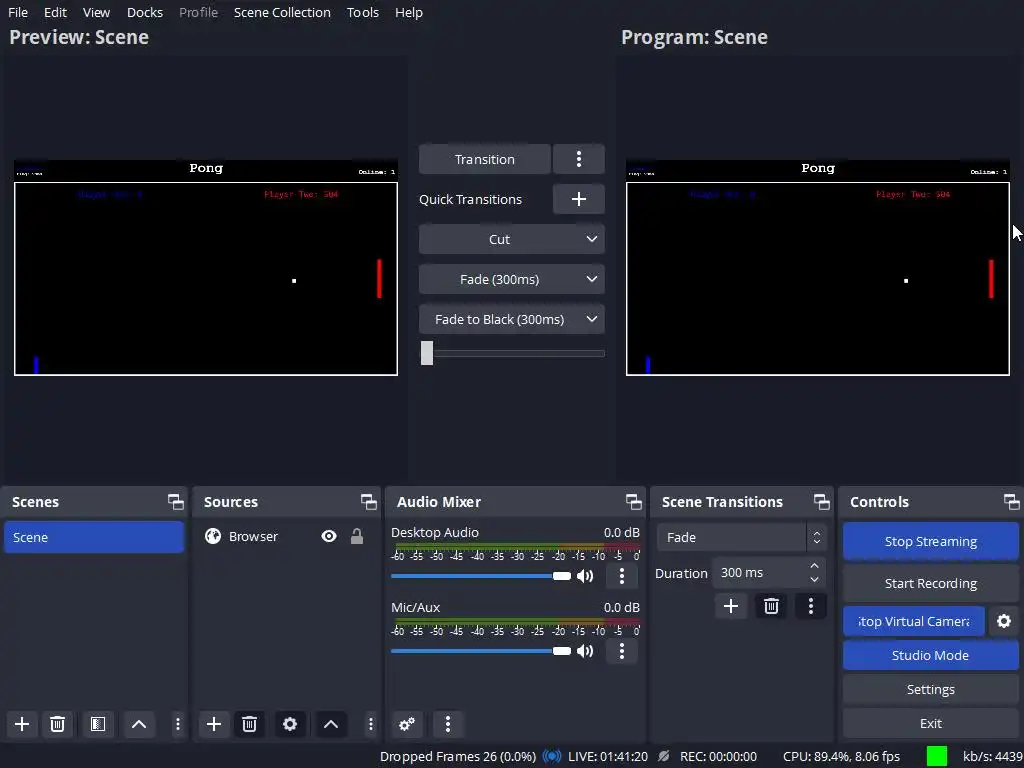Open advanced audio properties gears icon
This screenshot has height=768, width=1024.
pyautogui.click(x=407, y=724)
